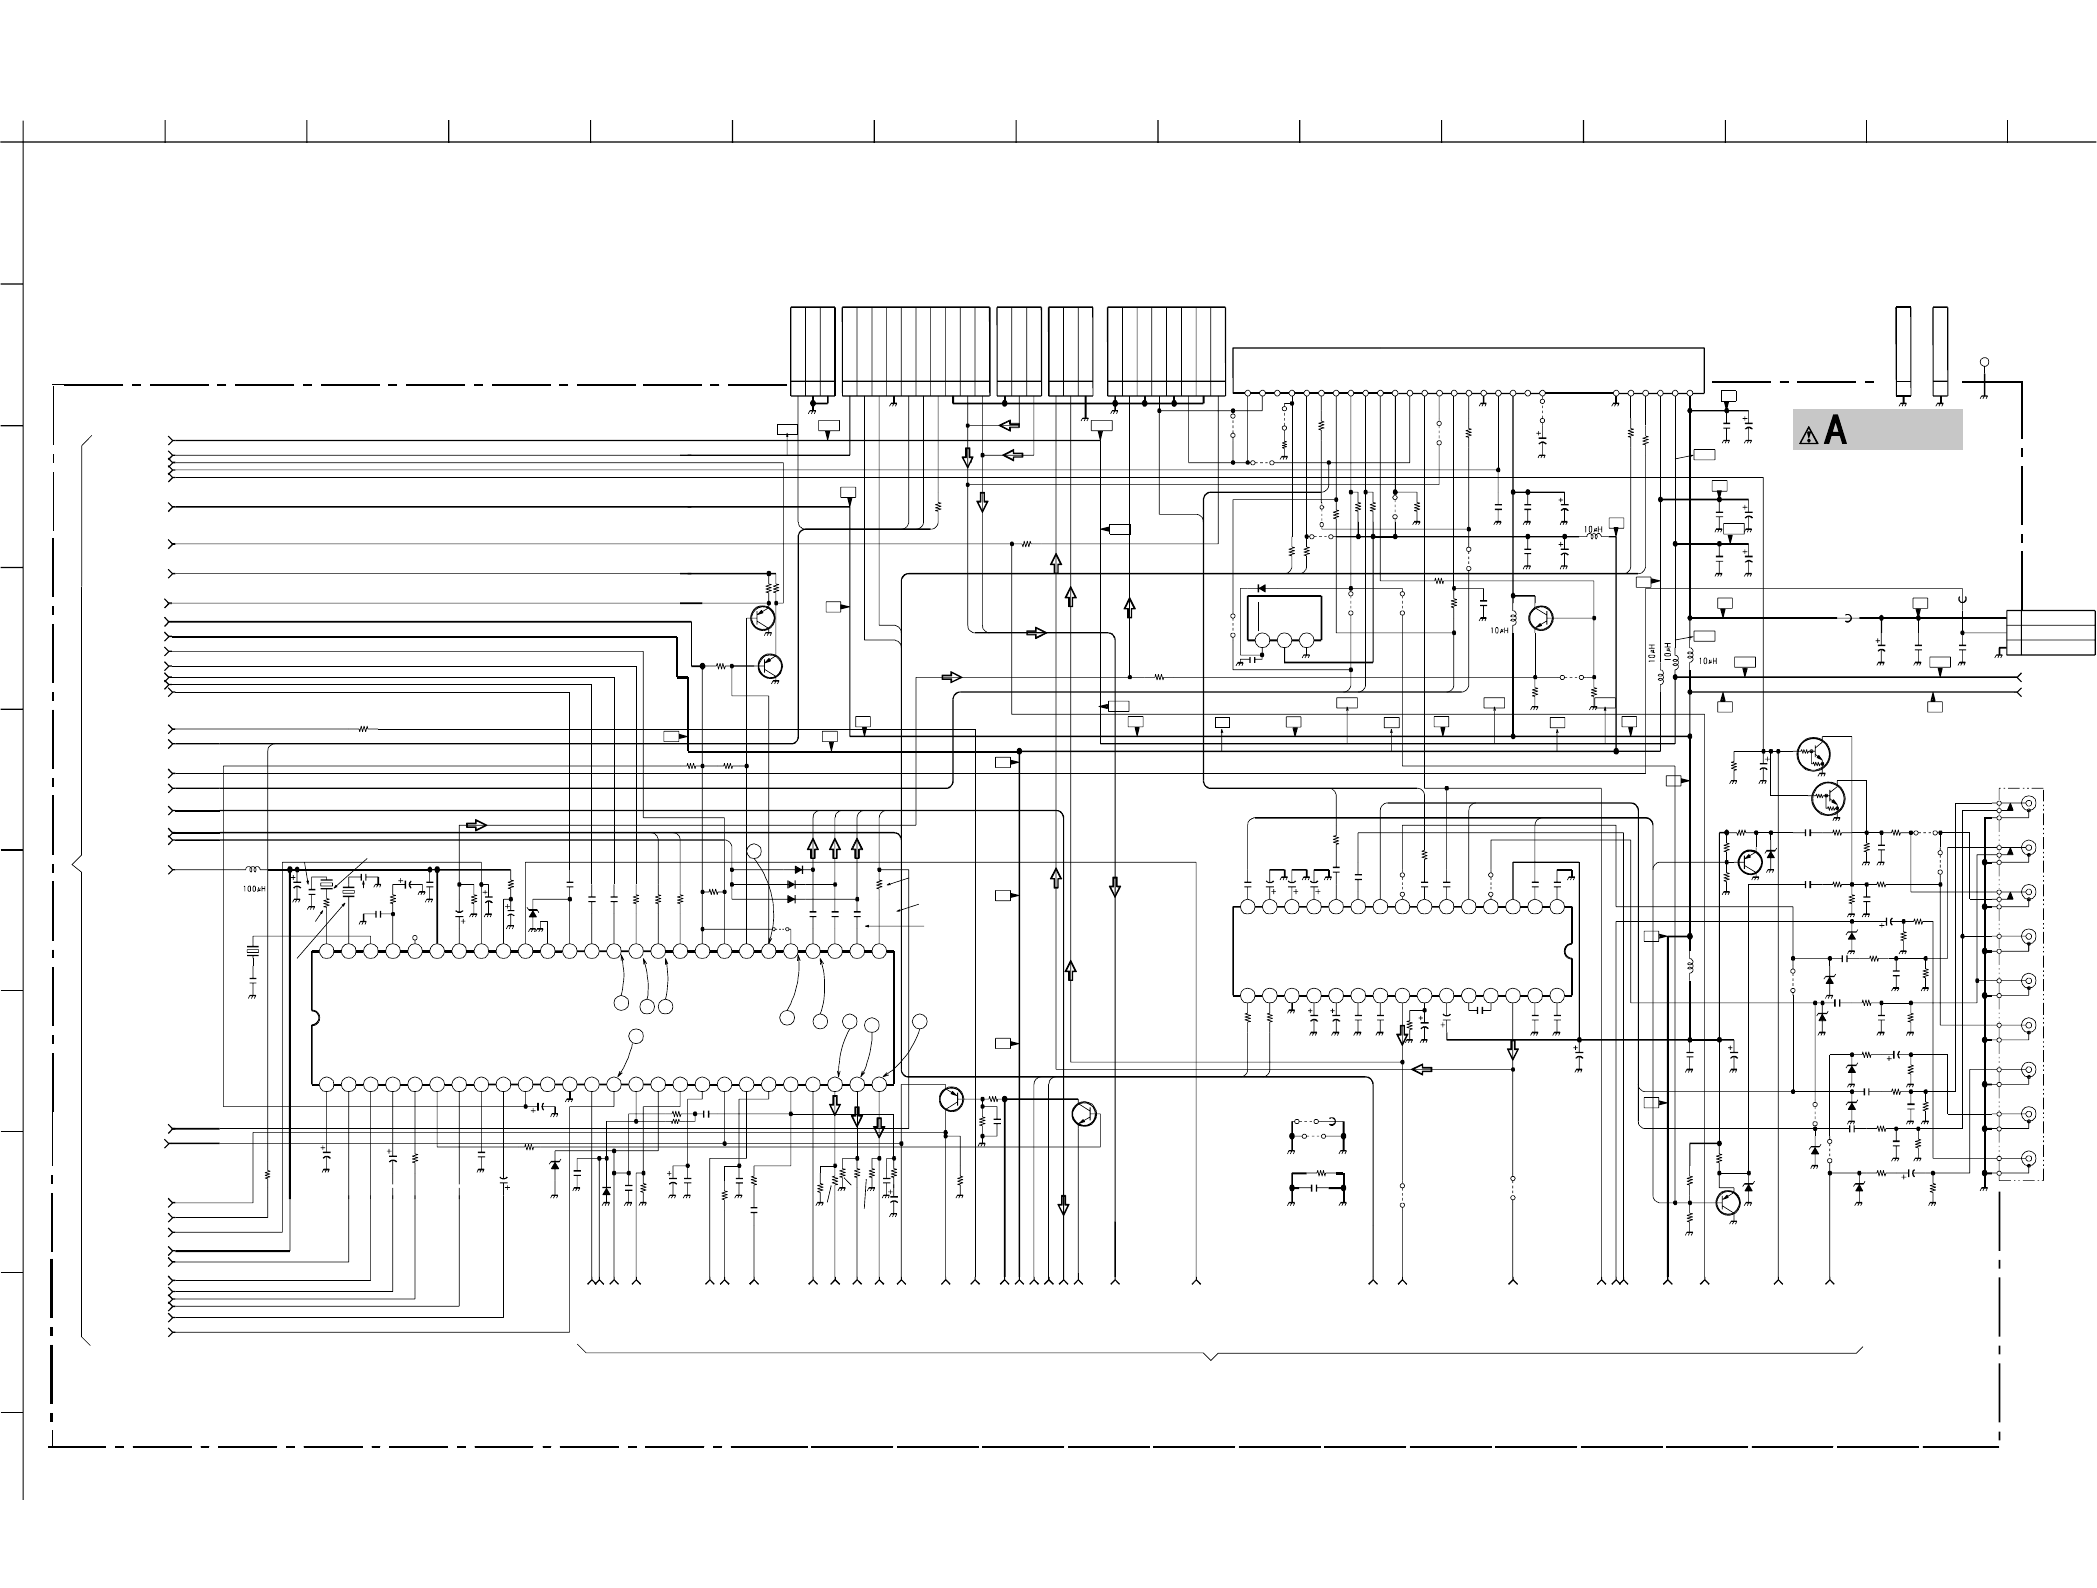Select the four-row connector at the right edge
This screenshot has height=1588, width=2097.
[x=2050, y=633]
